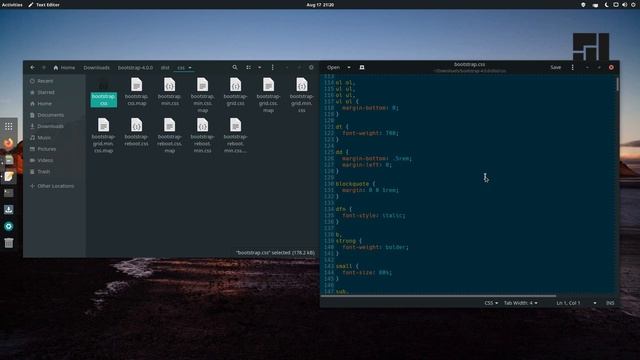
Task: Open Trash from the dock
Action: point(9,243)
